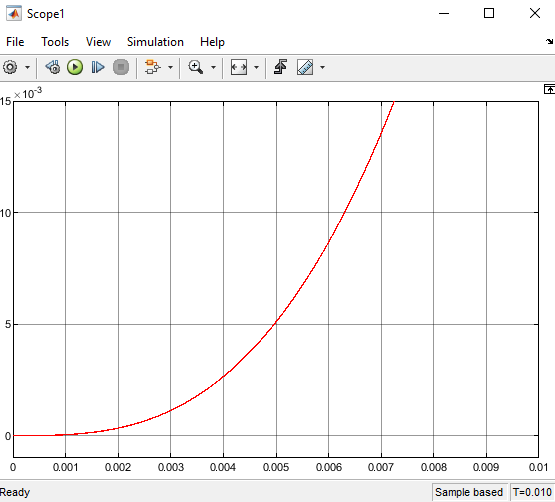Click the x-axis label 0.007
The image size is (555, 502).
pyautogui.click(x=381, y=467)
